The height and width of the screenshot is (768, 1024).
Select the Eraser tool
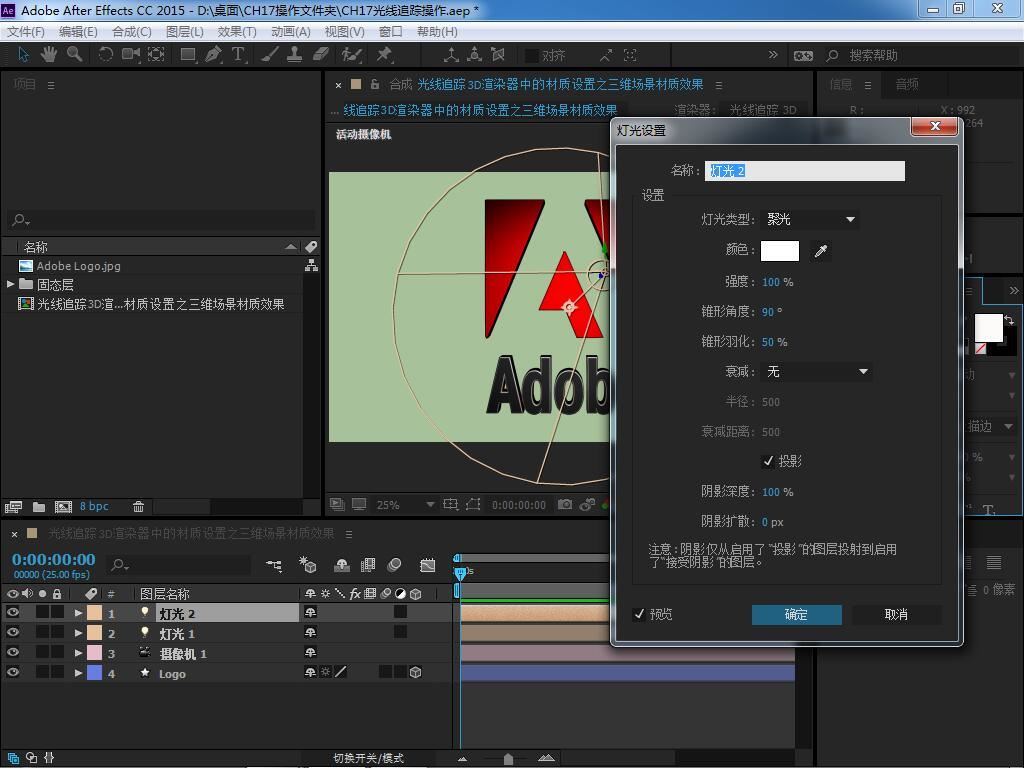[320, 55]
